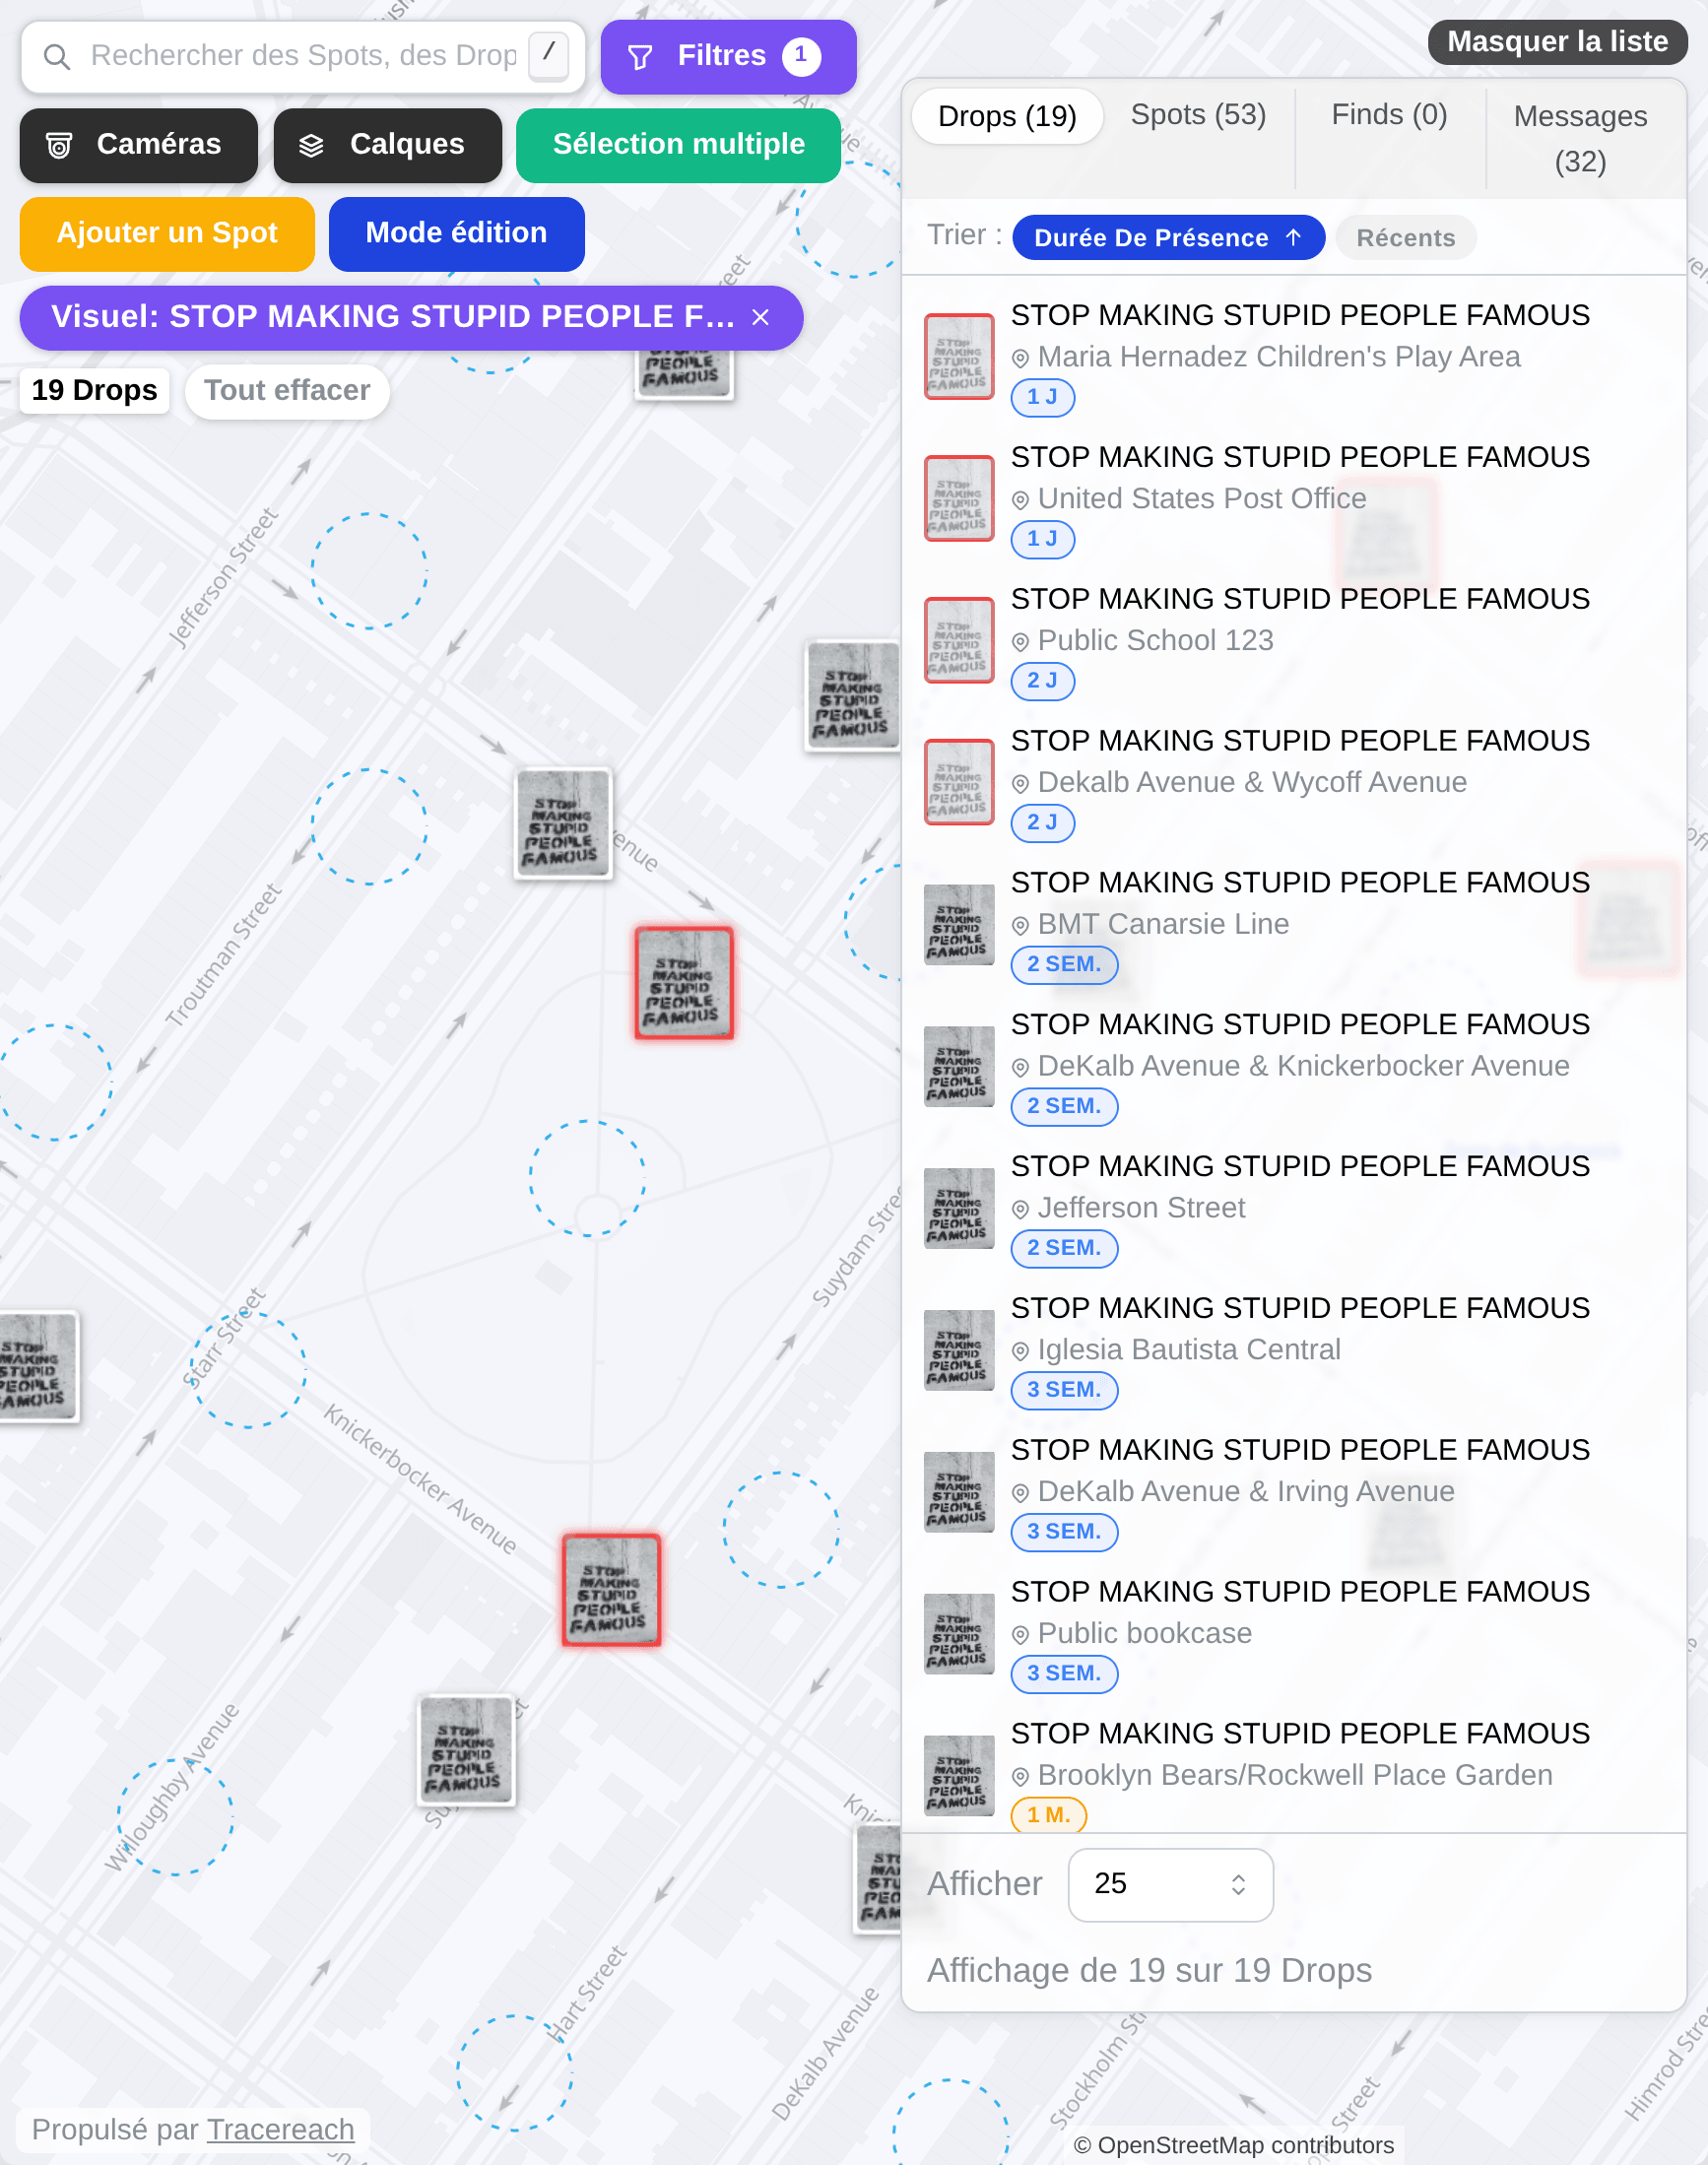
Task: Click the 1 M. duration badge
Action: (1048, 1815)
